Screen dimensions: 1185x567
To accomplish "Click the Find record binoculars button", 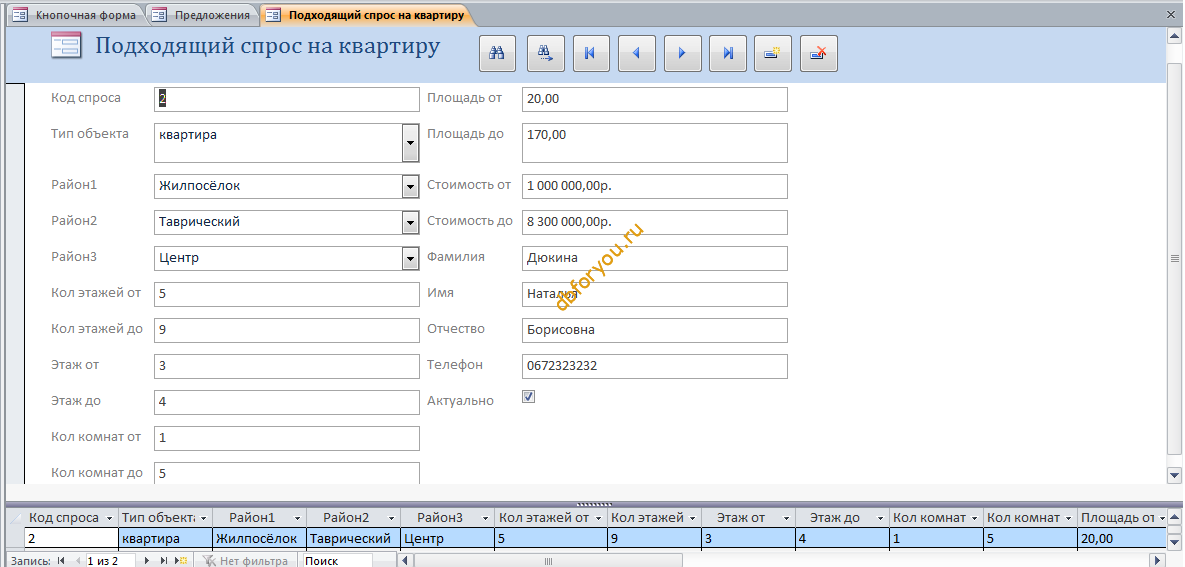I will click(x=497, y=53).
